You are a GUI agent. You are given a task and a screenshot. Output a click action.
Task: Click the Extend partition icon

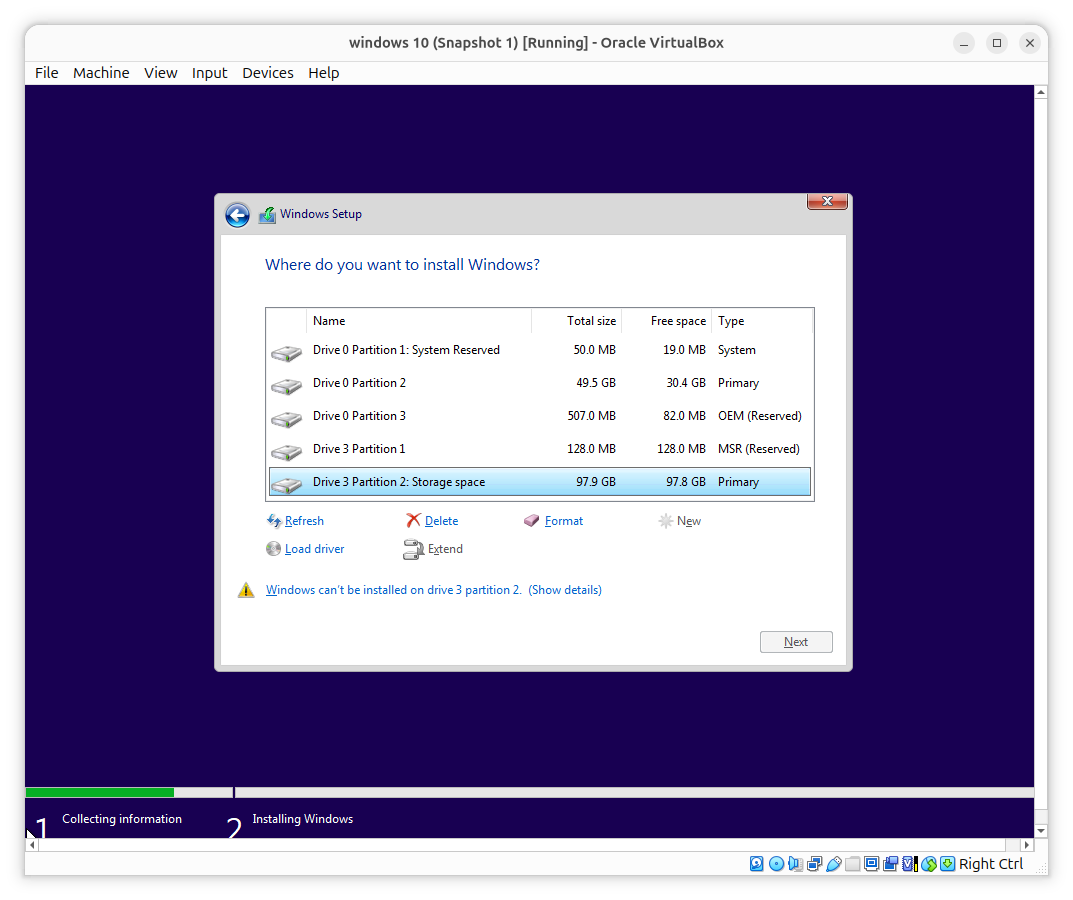point(413,550)
